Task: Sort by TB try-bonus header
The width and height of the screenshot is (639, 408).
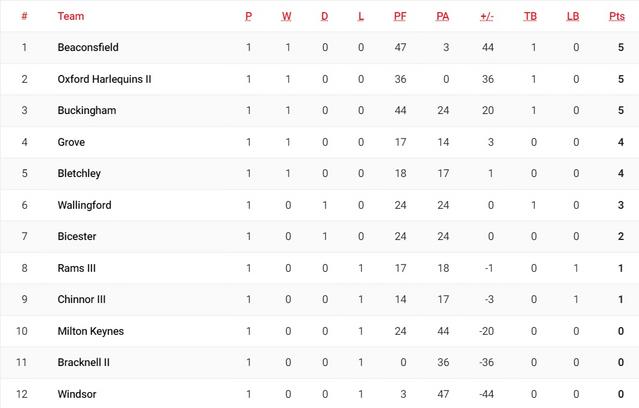Action: point(530,16)
